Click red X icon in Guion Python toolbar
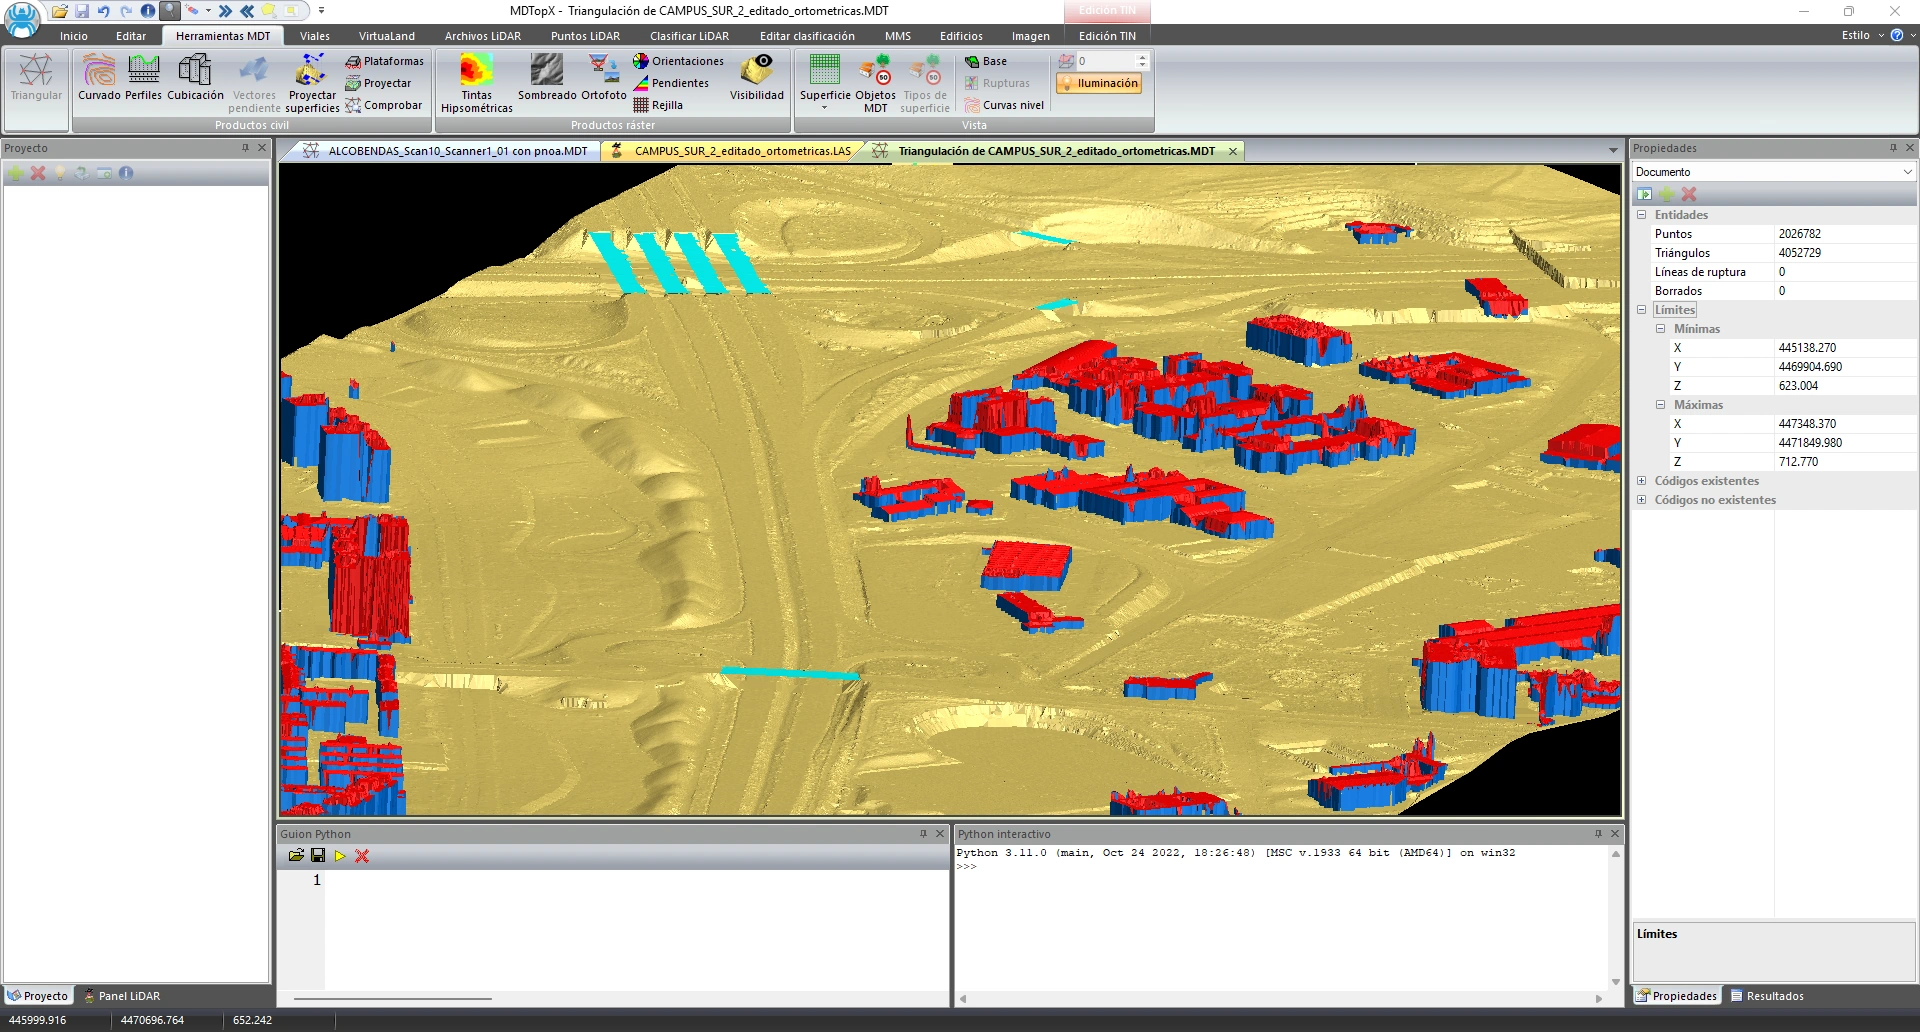 click(x=362, y=856)
